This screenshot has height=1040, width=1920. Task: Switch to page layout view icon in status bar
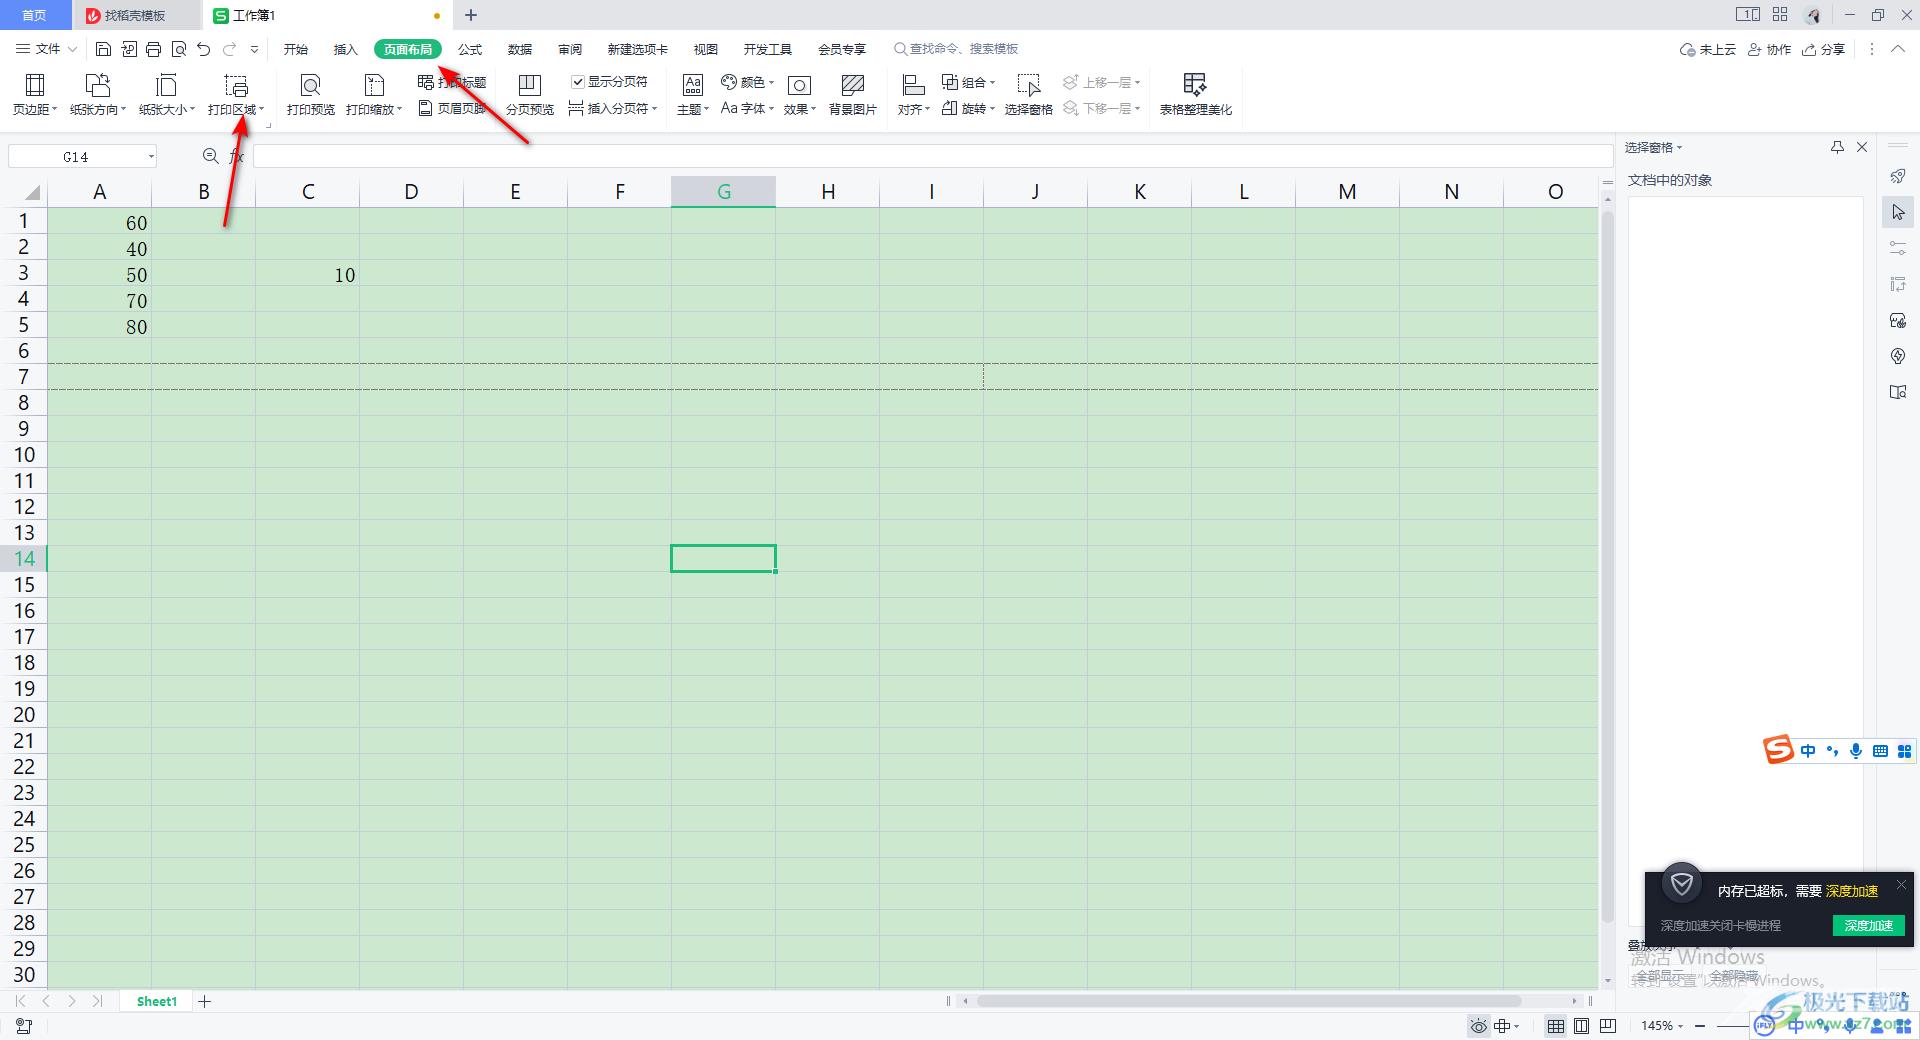click(x=1582, y=1026)
